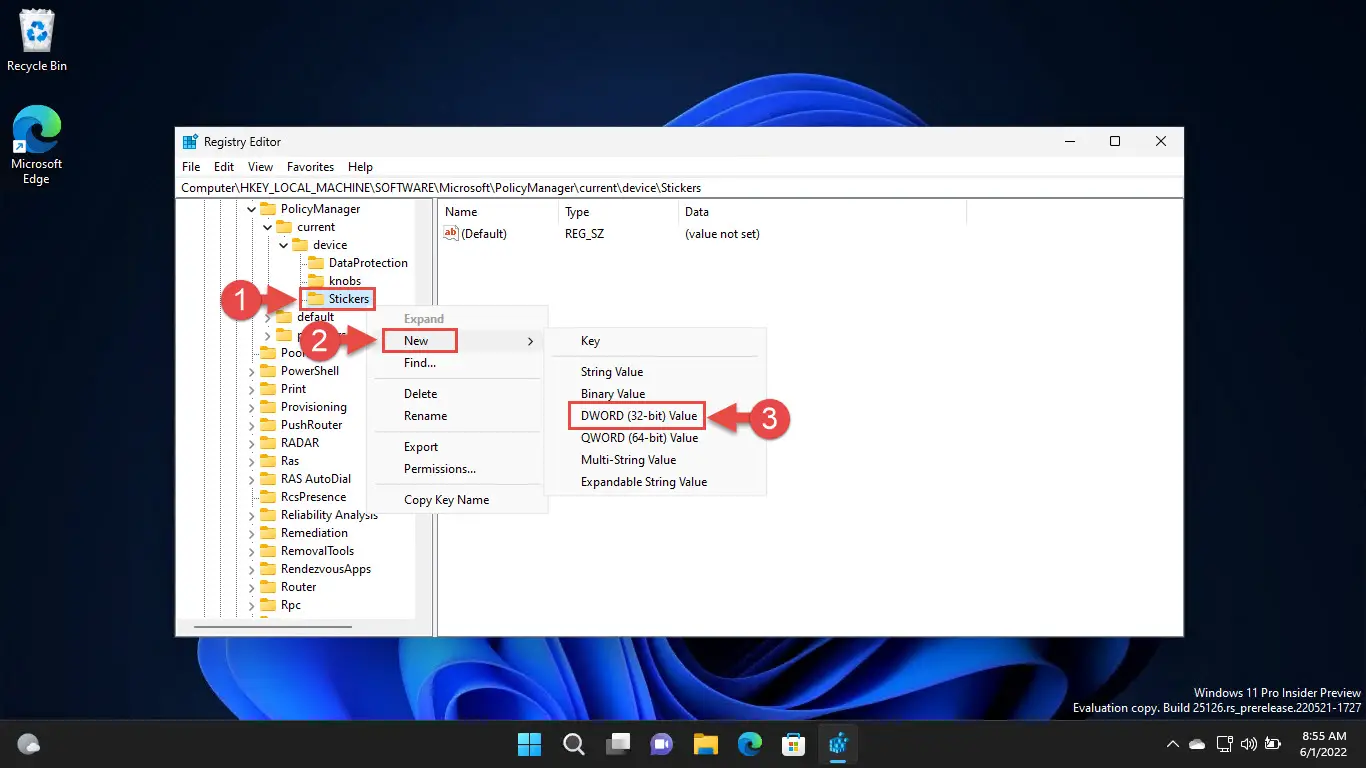Click the Task View taskbar icon
The image size is (1366, 768).
(x=618, y=744)
